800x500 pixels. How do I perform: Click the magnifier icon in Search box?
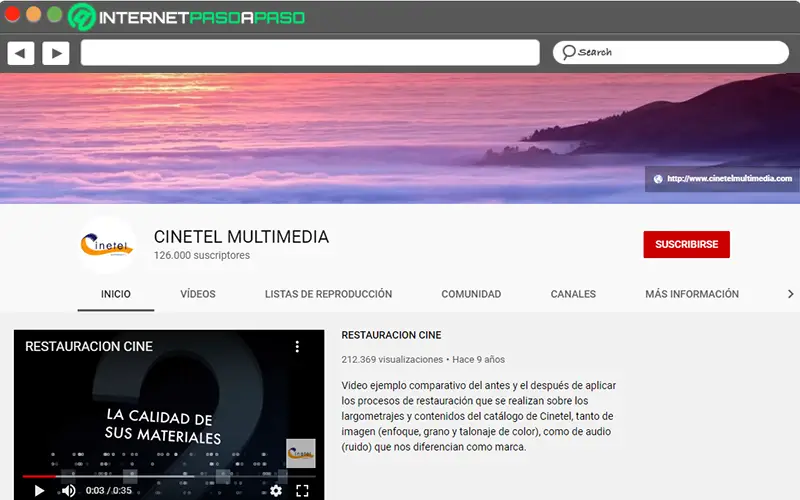pyautogui.click(x=568, y=52)
